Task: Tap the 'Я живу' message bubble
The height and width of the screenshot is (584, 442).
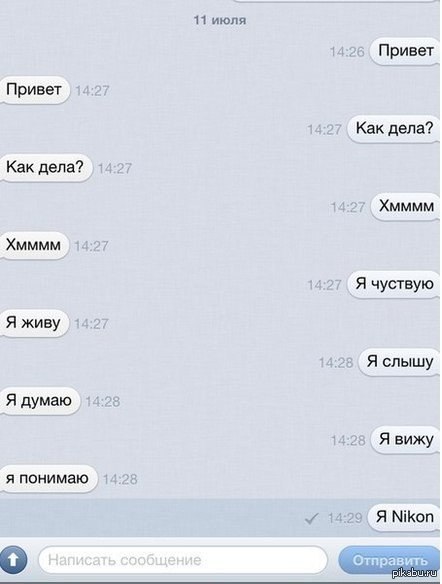Action: (x=34, y=323)
